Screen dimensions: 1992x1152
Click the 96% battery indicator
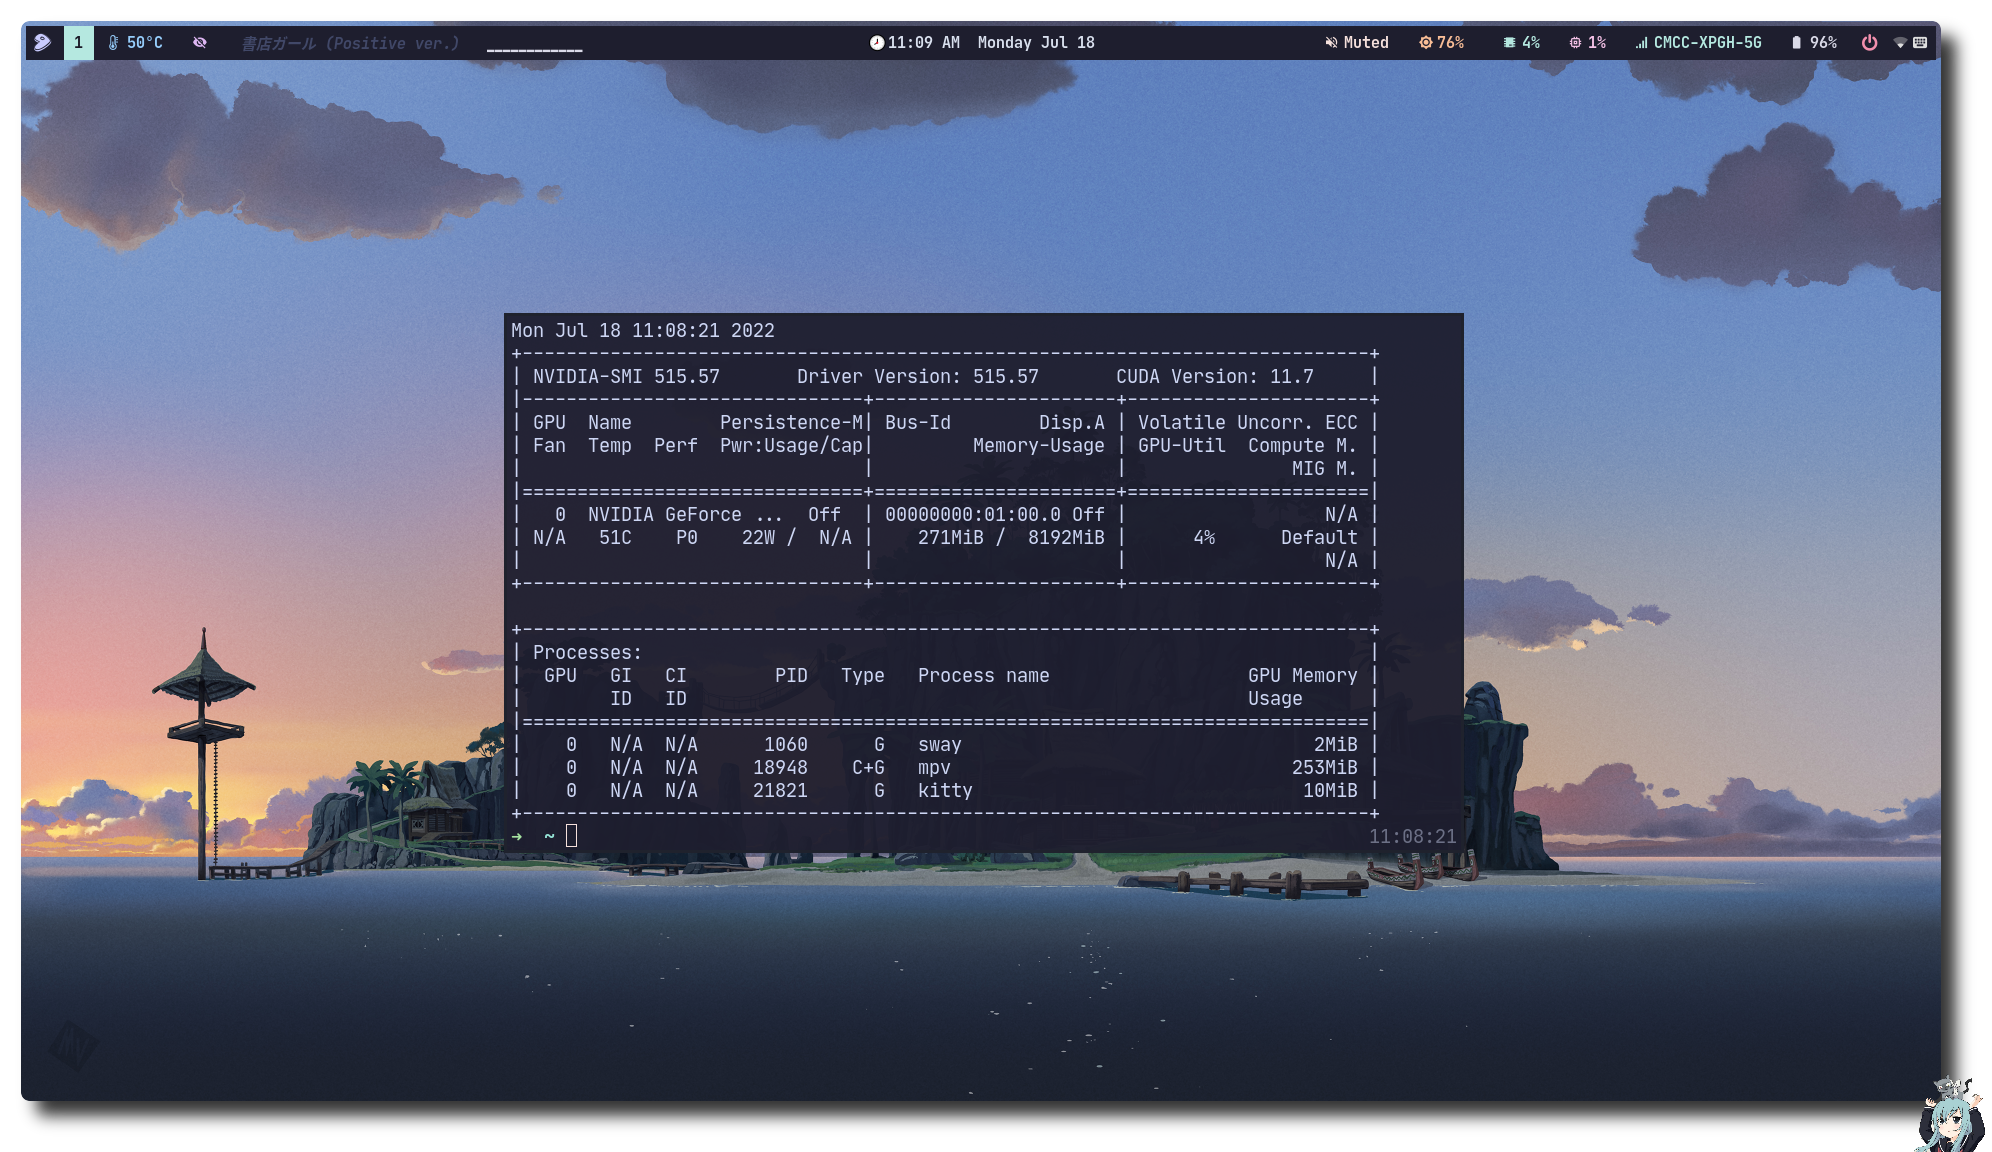pyautogui.click(x=1814, y=42)
